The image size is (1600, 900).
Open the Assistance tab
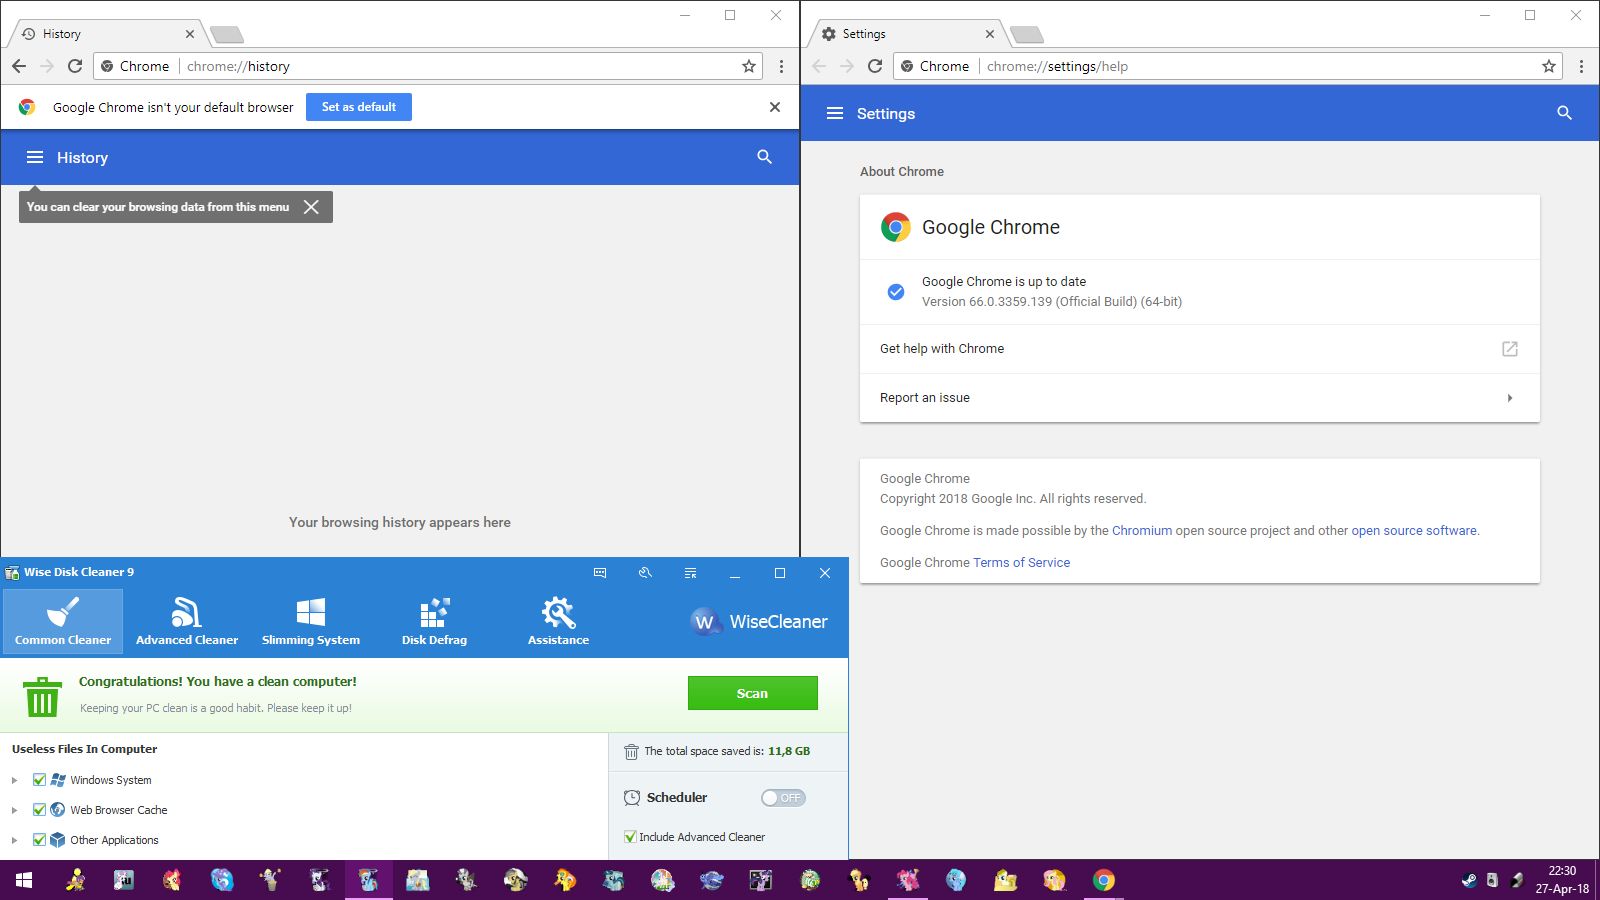(559, 621)
